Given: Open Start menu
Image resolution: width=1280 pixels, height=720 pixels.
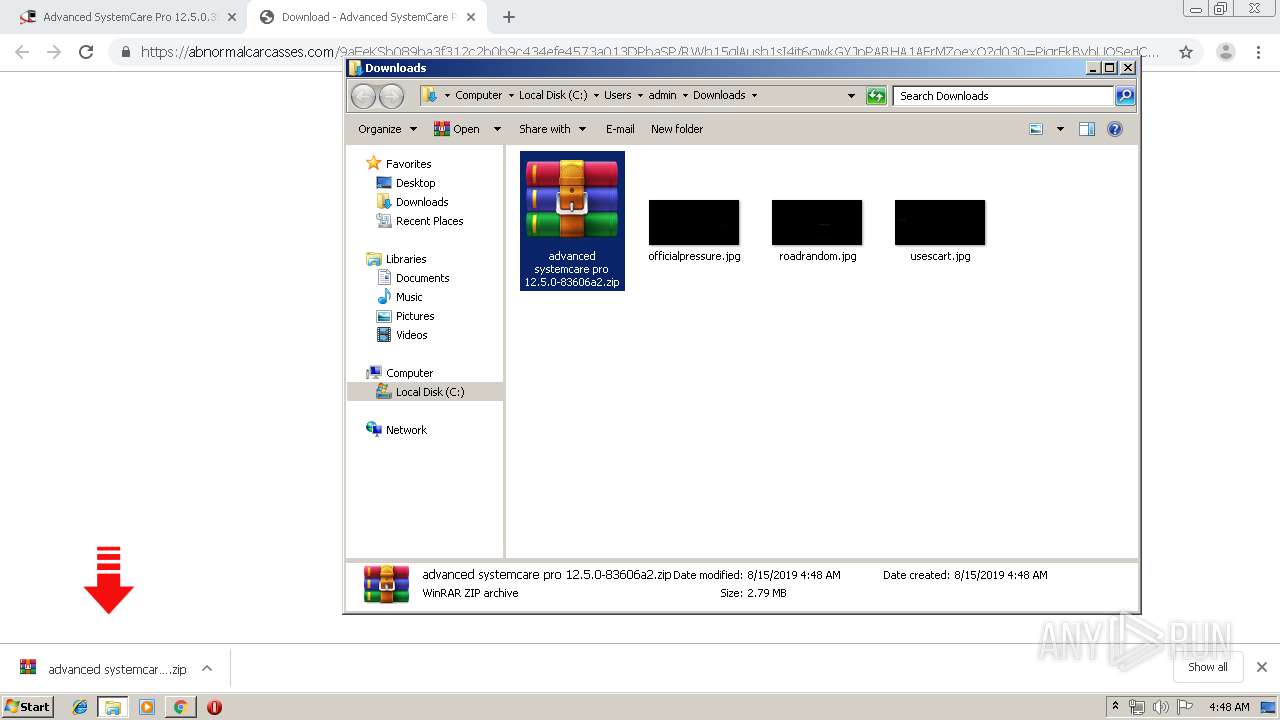Looking at the screenshot, I should coord(28,707).
